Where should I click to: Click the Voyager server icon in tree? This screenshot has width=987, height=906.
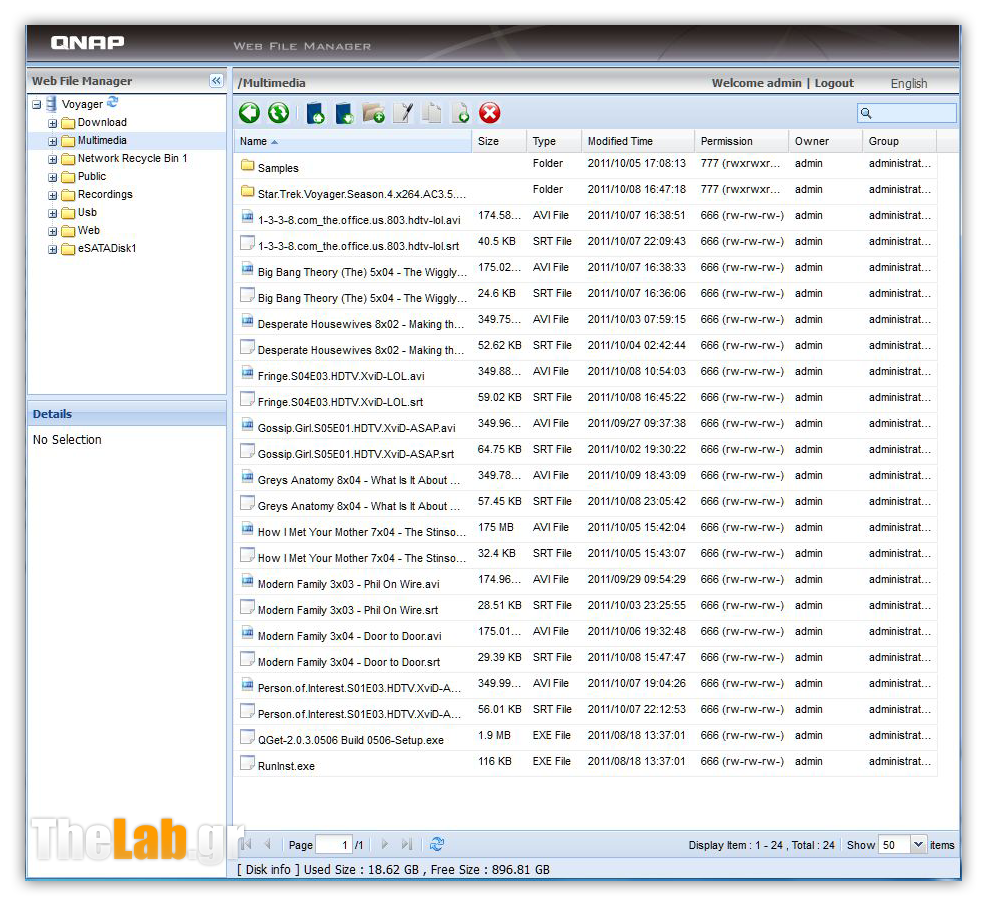(x=52, y=104)
